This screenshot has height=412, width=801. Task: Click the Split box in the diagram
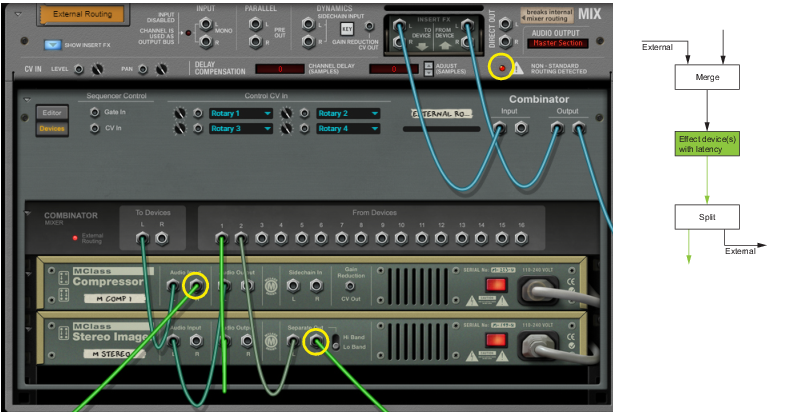[x=707, y=217]
